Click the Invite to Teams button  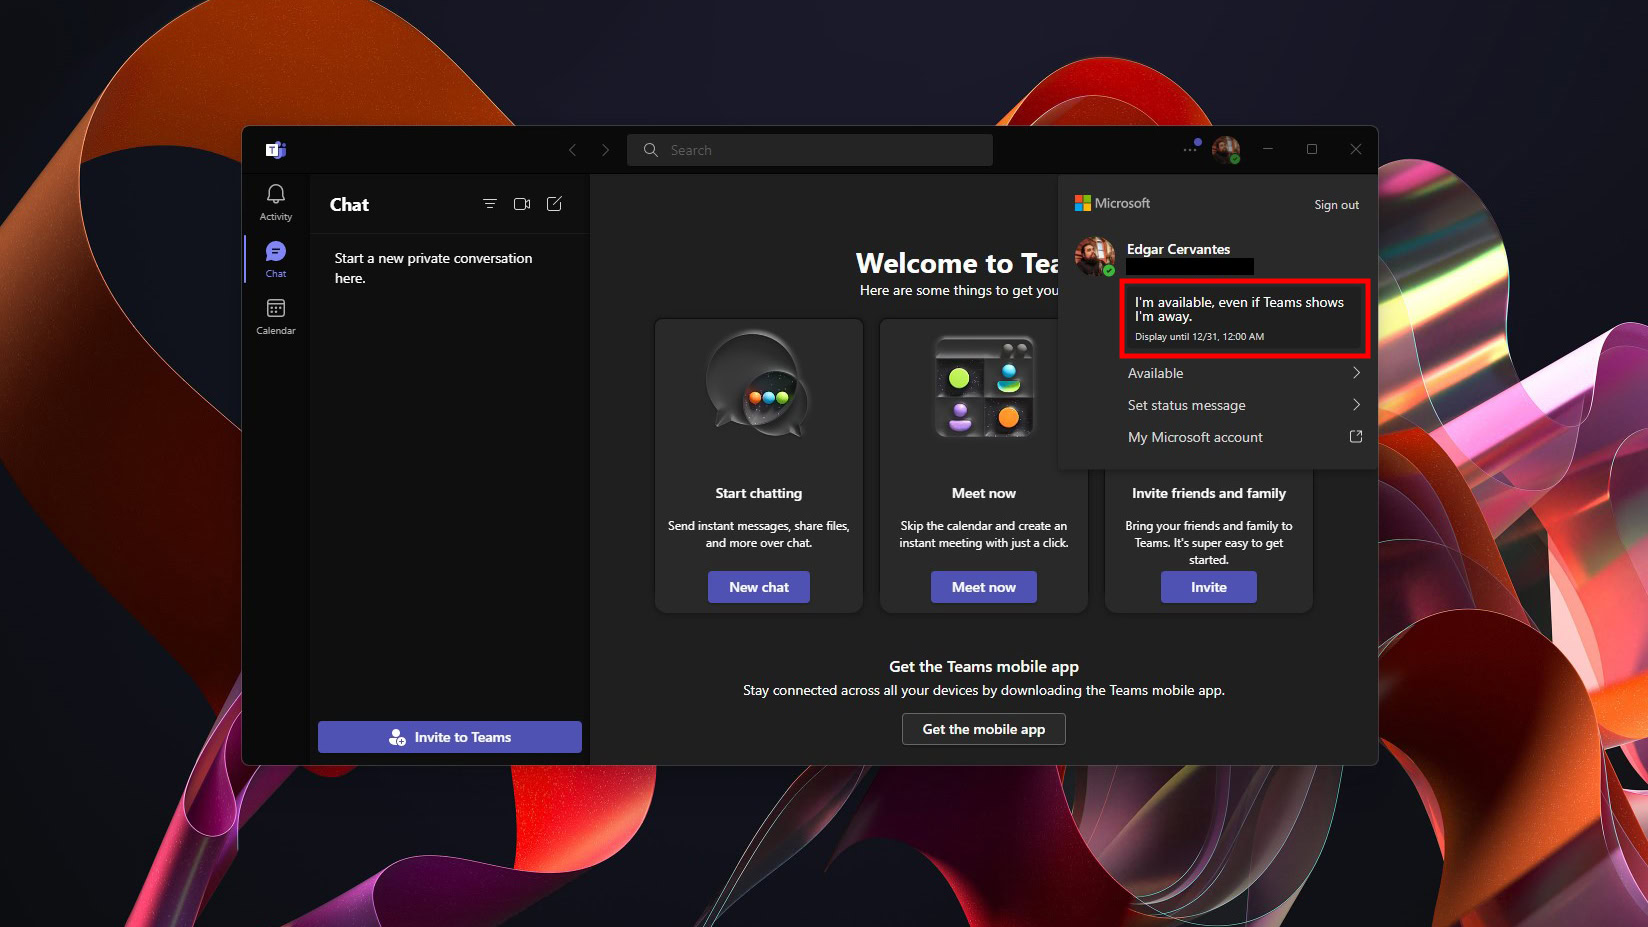[x=450, y=737]
